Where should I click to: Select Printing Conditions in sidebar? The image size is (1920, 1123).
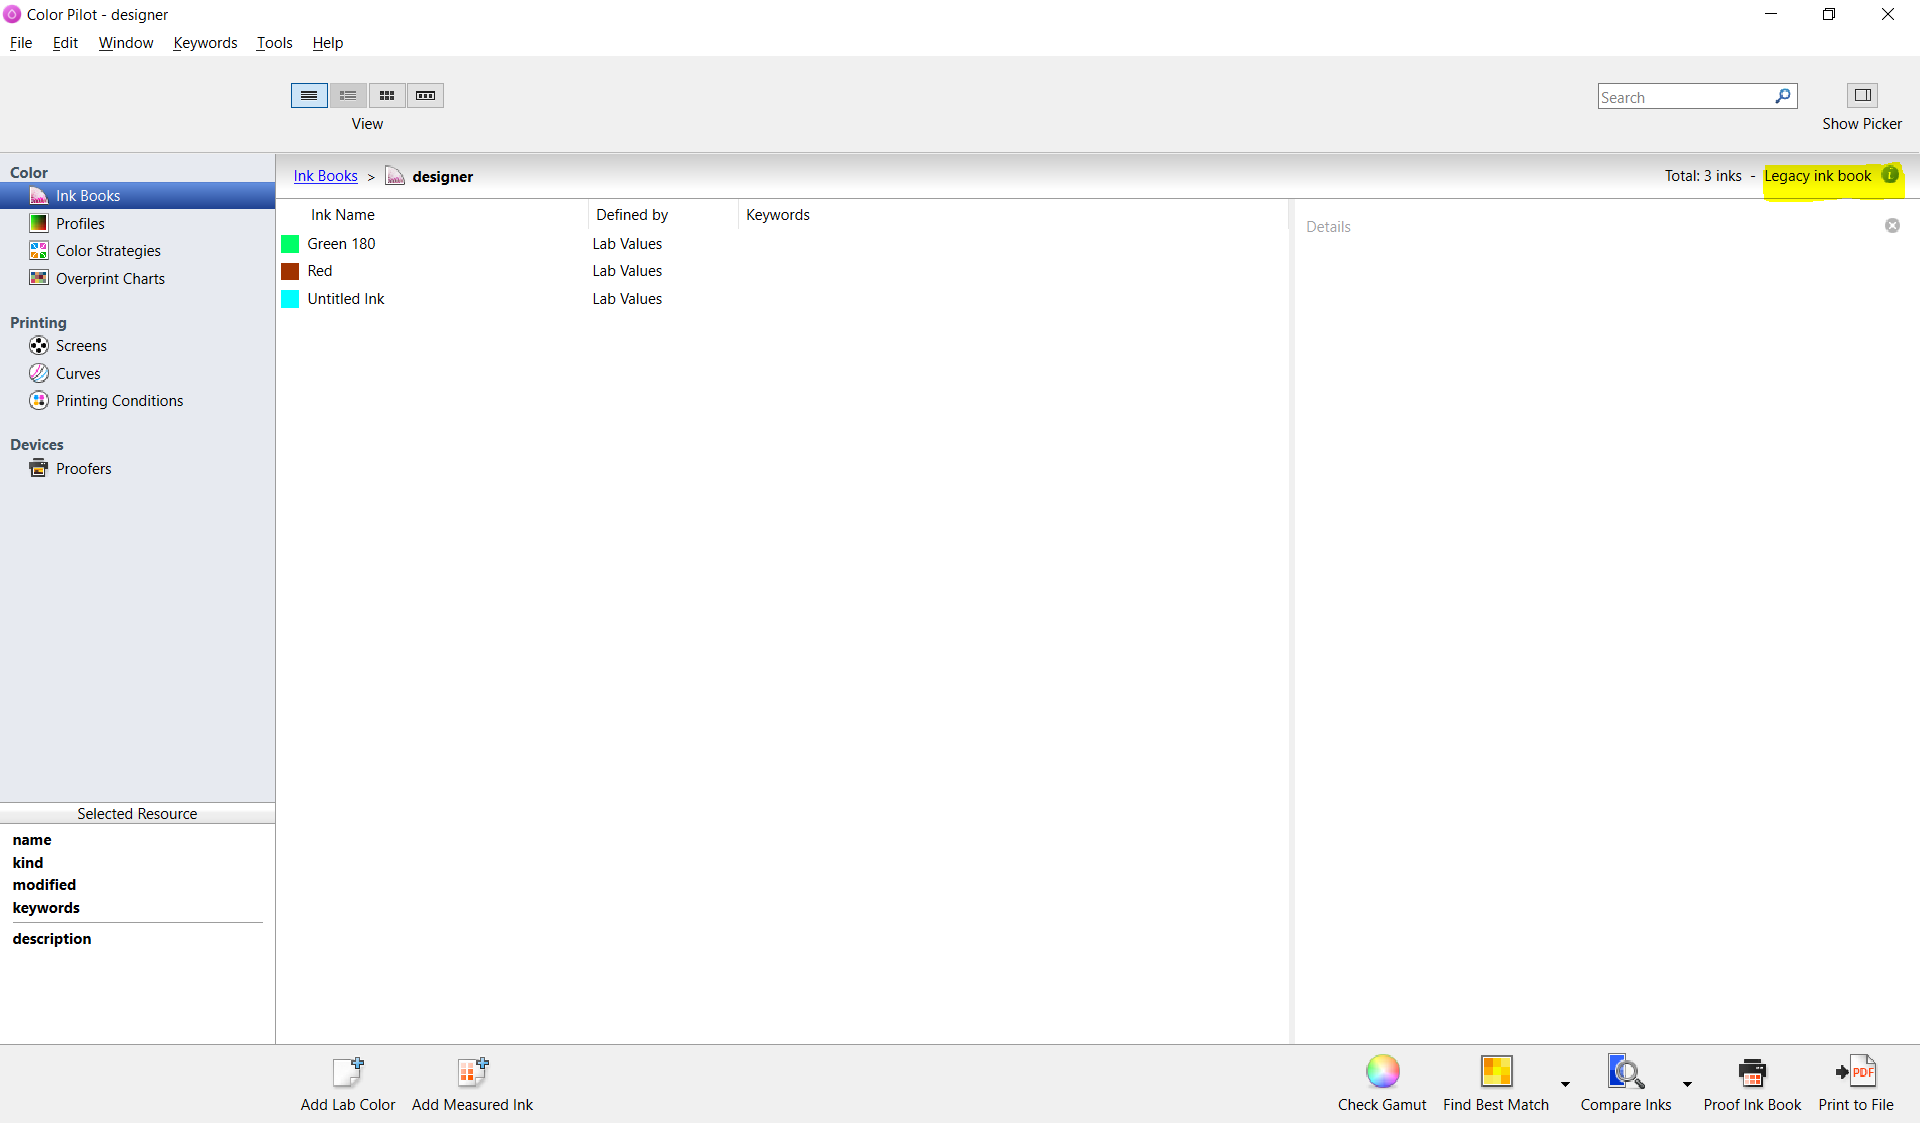coord(118,400)
